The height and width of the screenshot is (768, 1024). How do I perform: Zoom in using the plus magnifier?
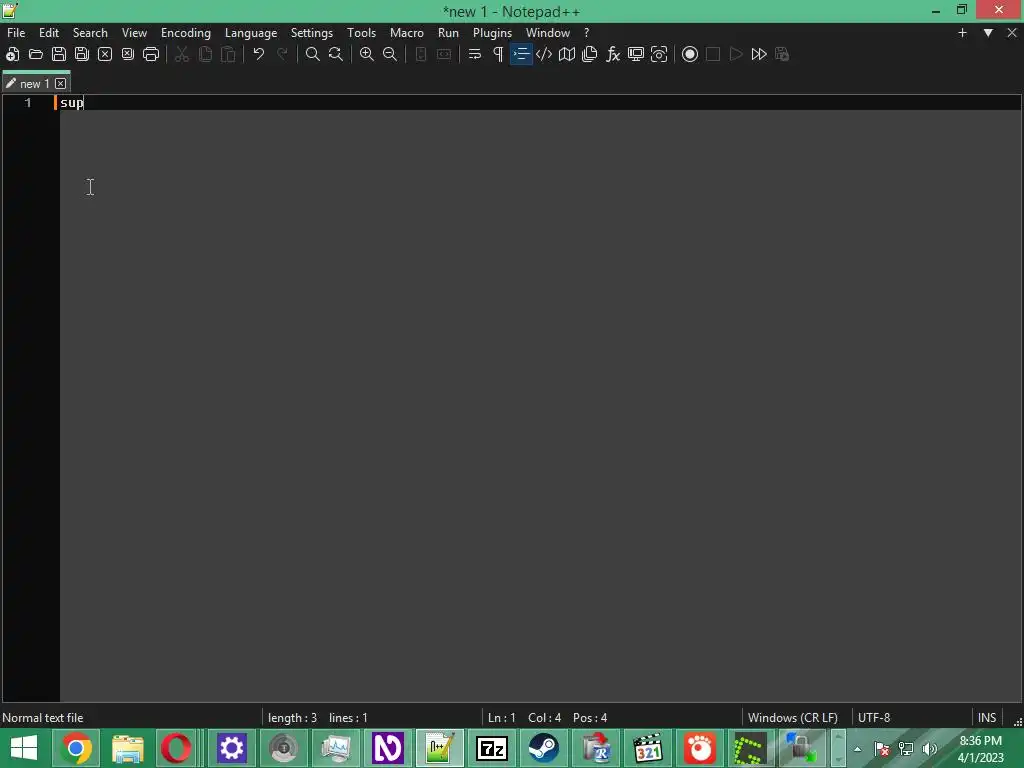(x=367, y=54)
